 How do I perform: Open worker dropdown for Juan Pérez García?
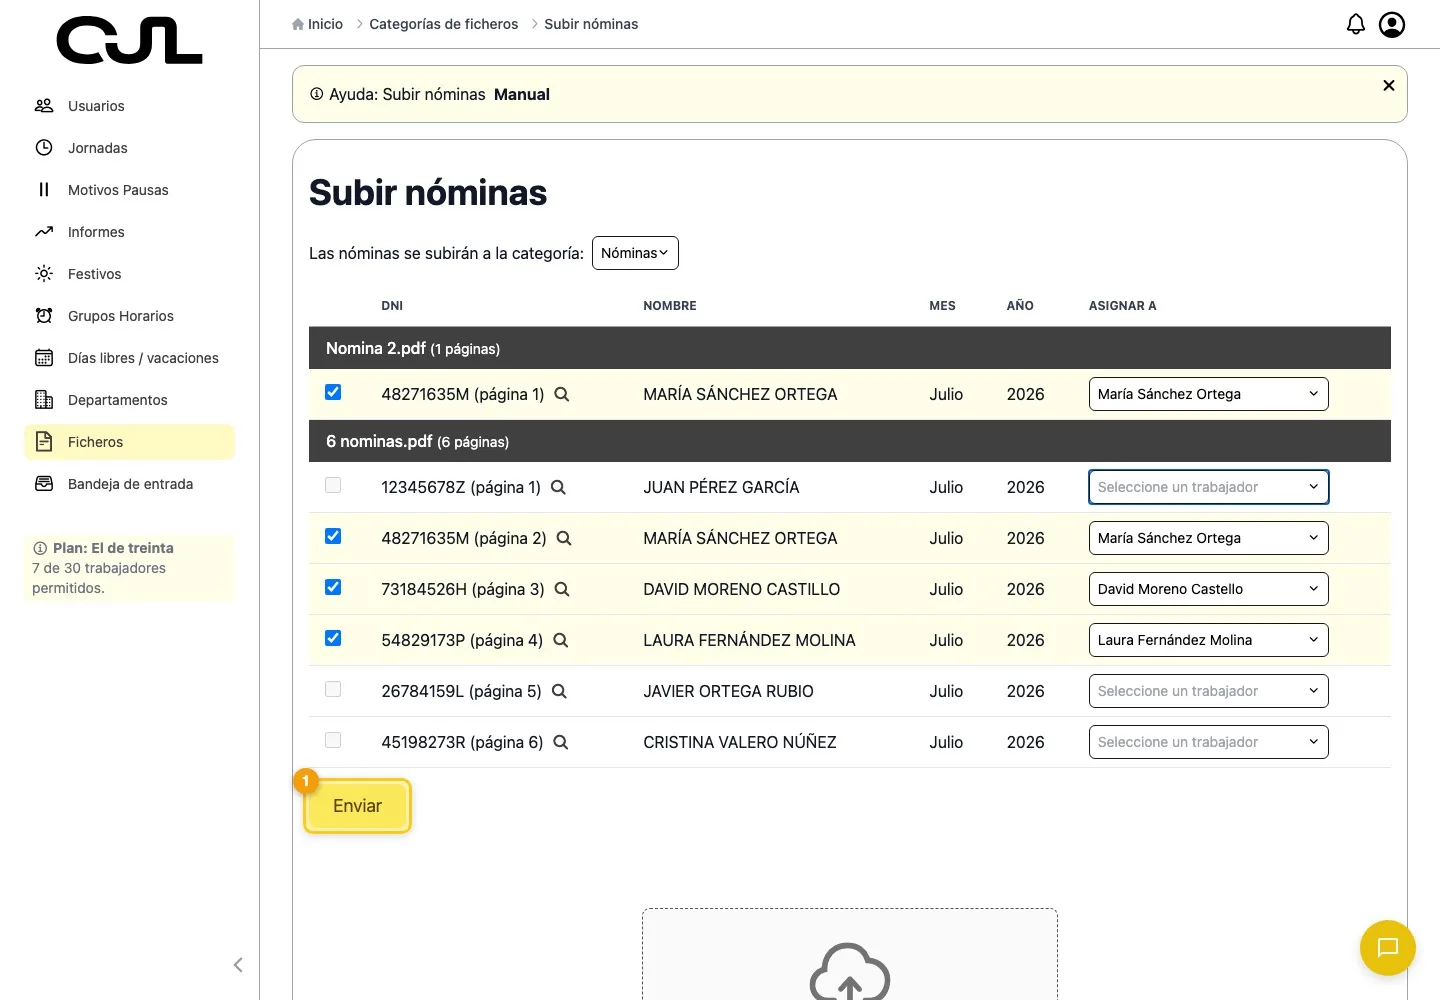1208,487
